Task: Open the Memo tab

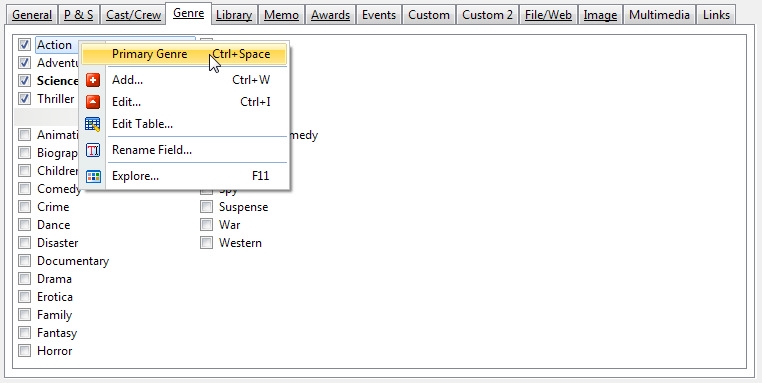Action: pyautogui.click(x=282, y=15)
